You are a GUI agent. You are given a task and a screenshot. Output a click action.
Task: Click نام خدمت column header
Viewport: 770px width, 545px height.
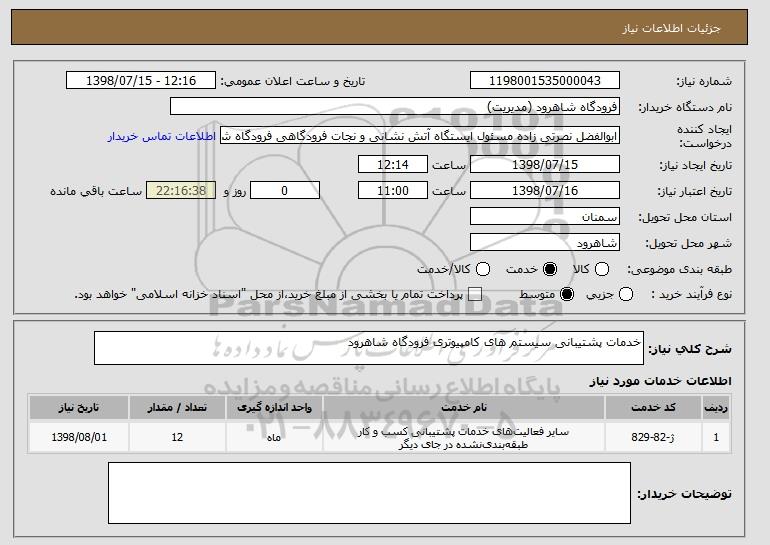(464, 408)
